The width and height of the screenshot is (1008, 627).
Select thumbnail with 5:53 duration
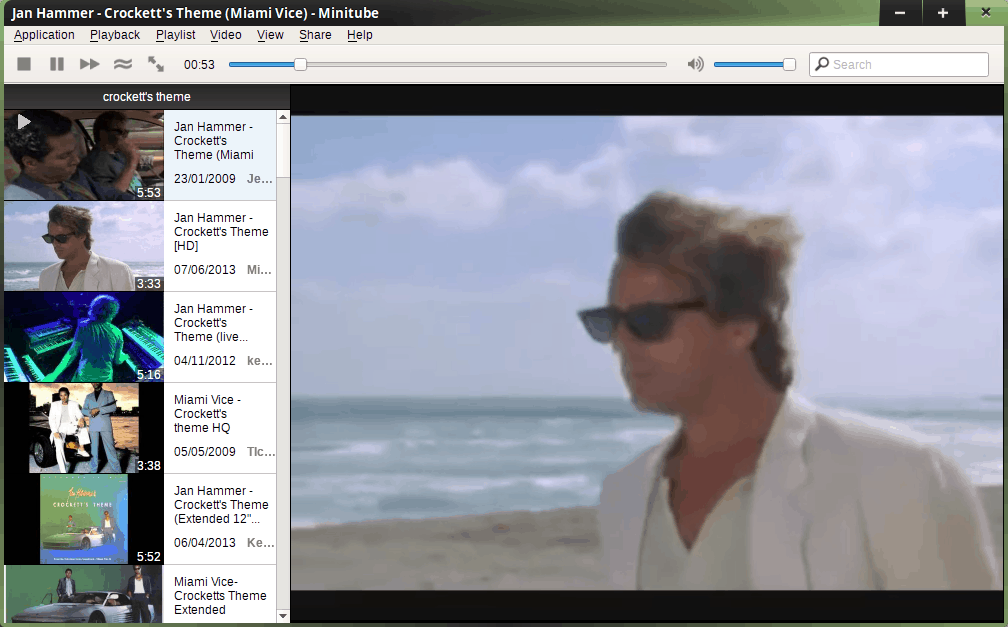84,155
